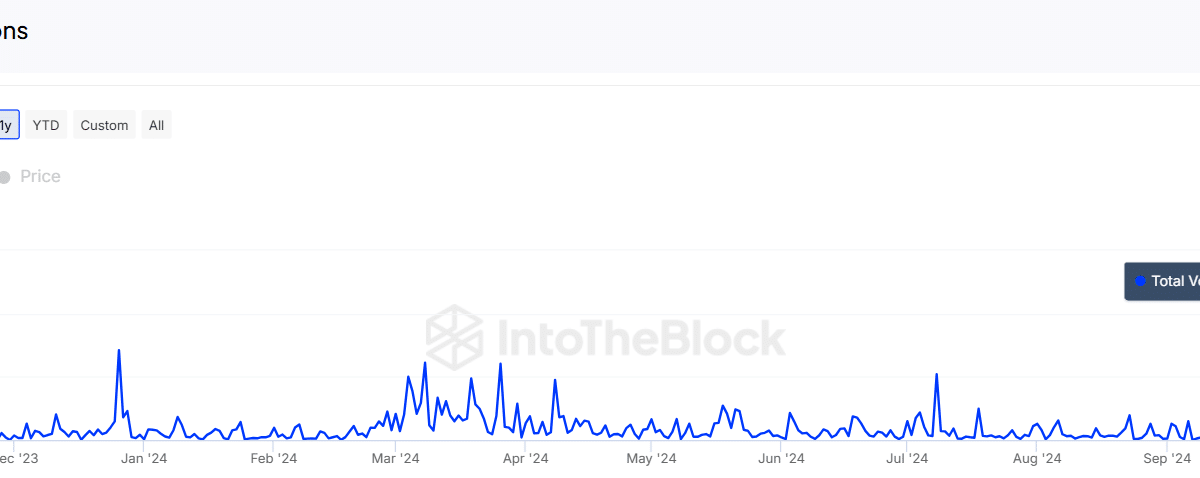
Task: Select the May '24 axis label
Action: (x=652, y=459)
